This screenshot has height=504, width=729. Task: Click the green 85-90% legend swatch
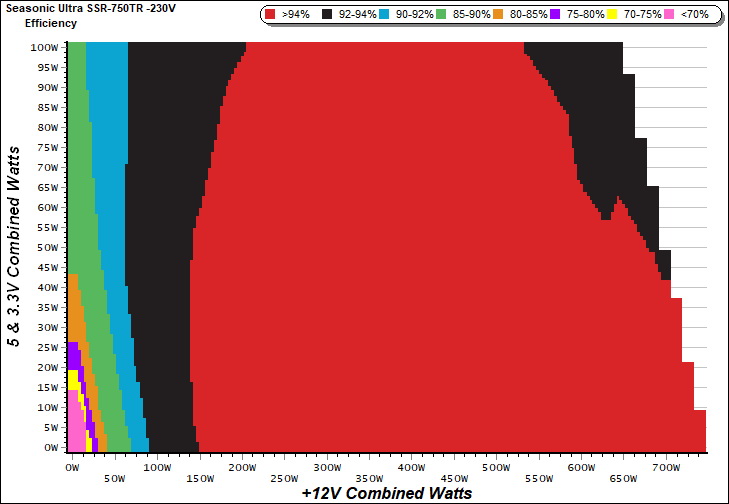coord(442,15)
